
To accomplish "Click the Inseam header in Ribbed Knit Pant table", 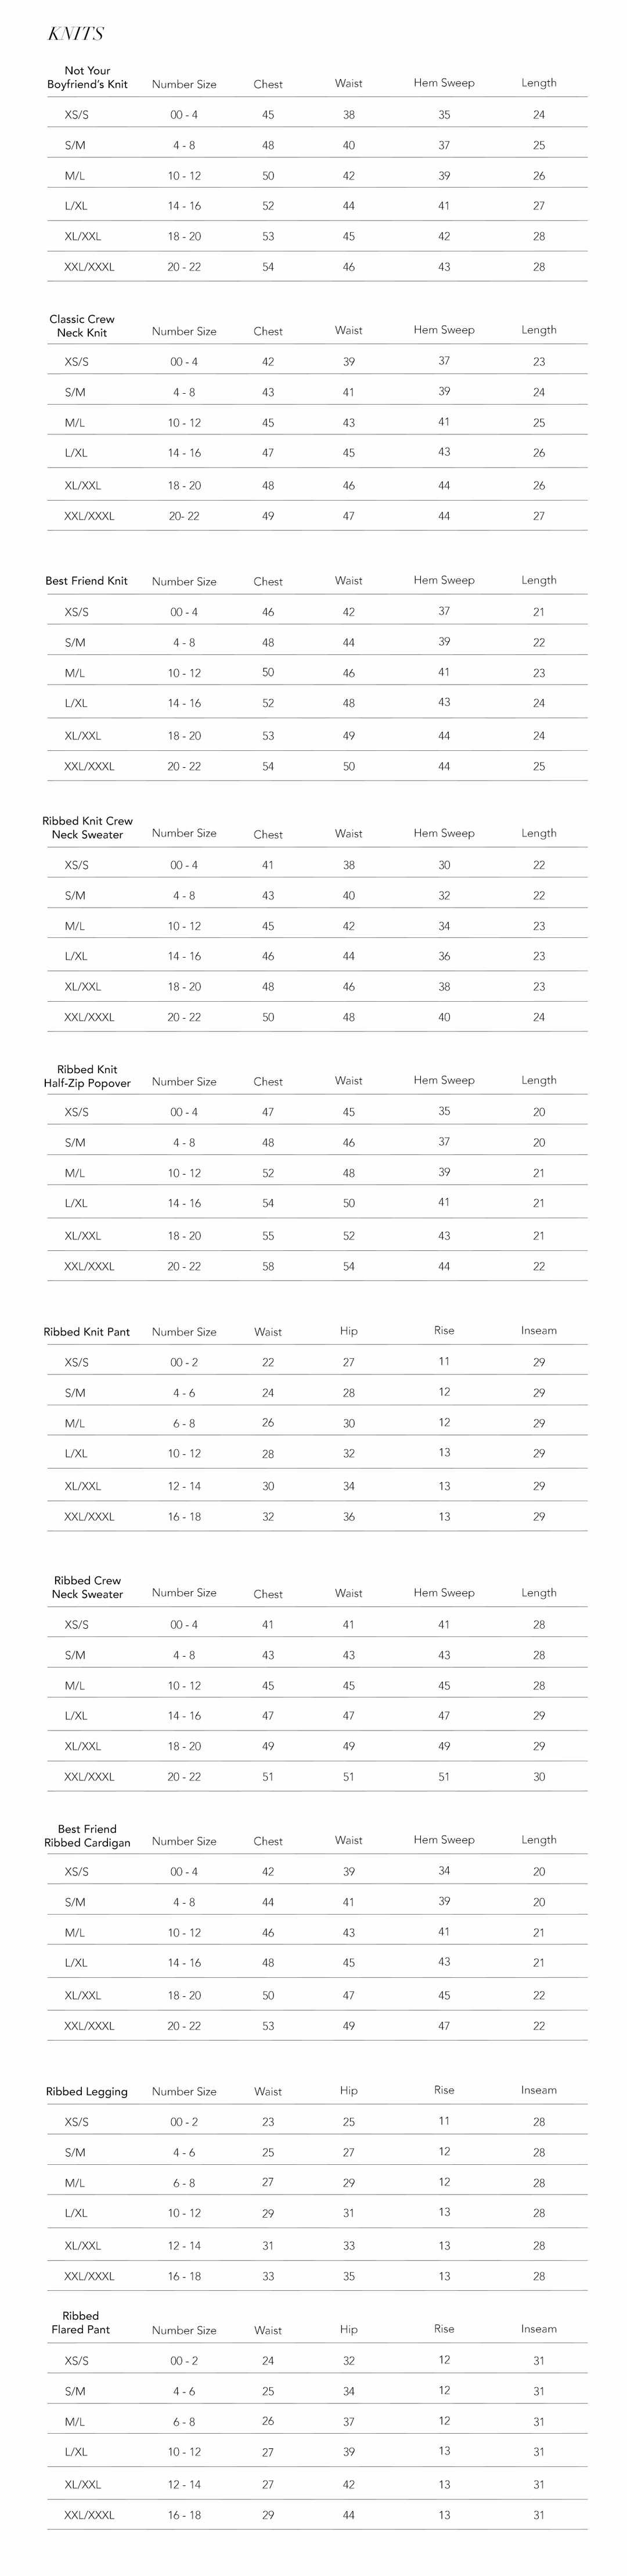I will [538, 1331].
